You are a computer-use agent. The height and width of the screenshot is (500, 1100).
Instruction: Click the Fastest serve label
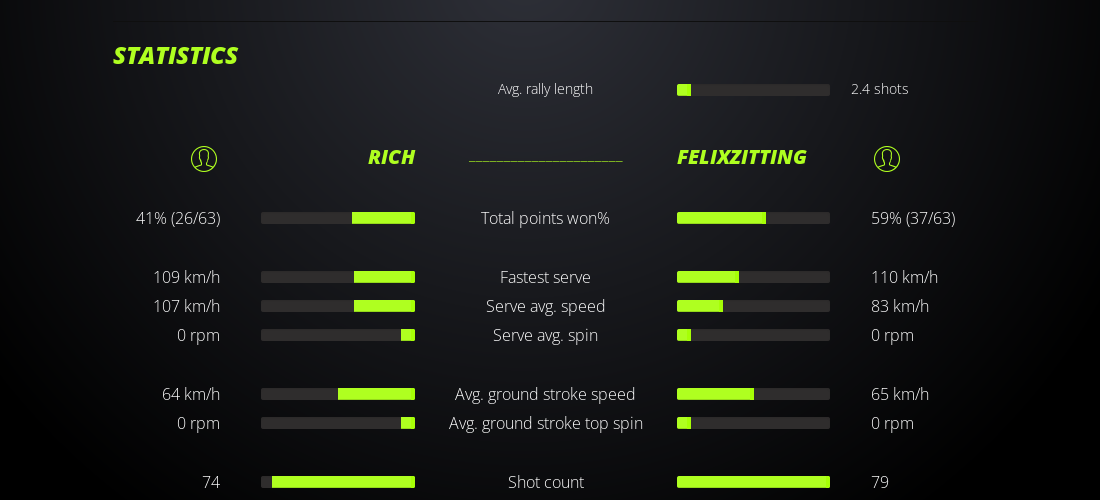pyautogui.click(x=545, y=277)
